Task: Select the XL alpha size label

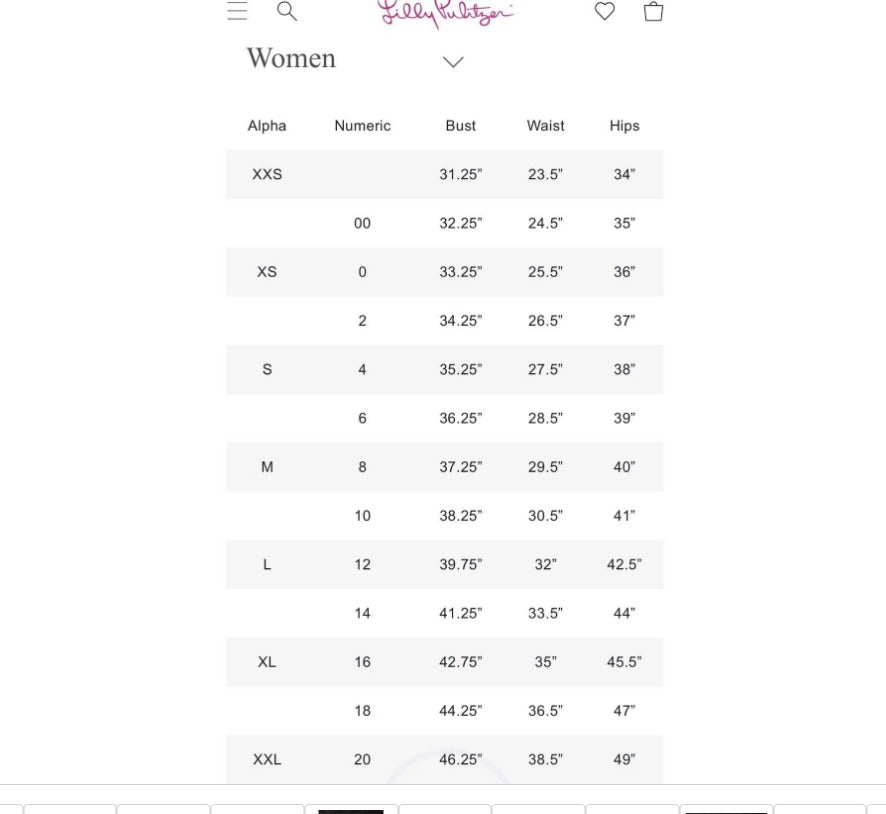Action: click(x=267, y=662)
